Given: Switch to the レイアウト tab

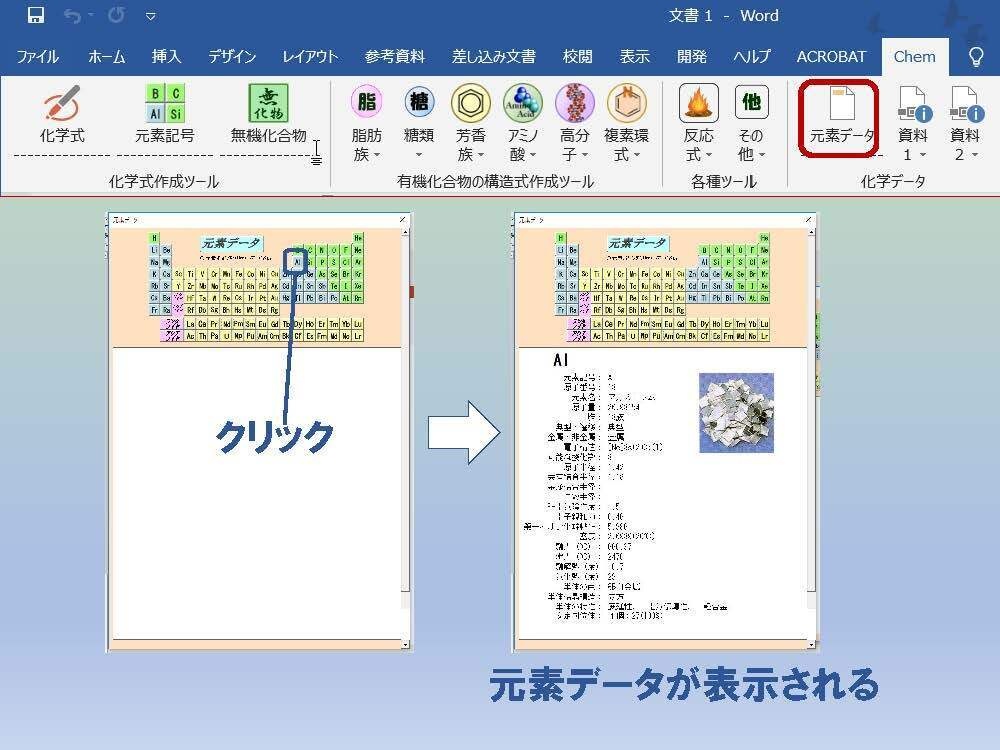Looking at the screenshot, I should click(x=310, y=57).
